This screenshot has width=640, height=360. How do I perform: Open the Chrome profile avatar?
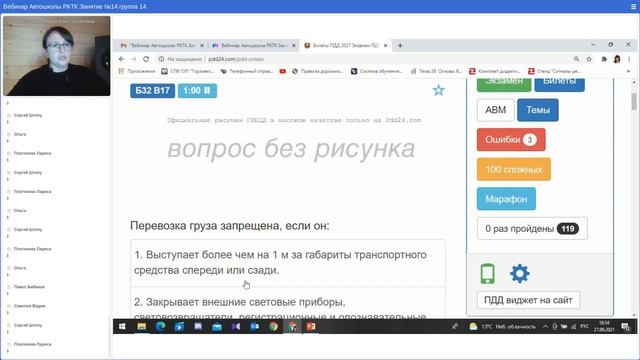pyautogui.click(x=617, y=59)
